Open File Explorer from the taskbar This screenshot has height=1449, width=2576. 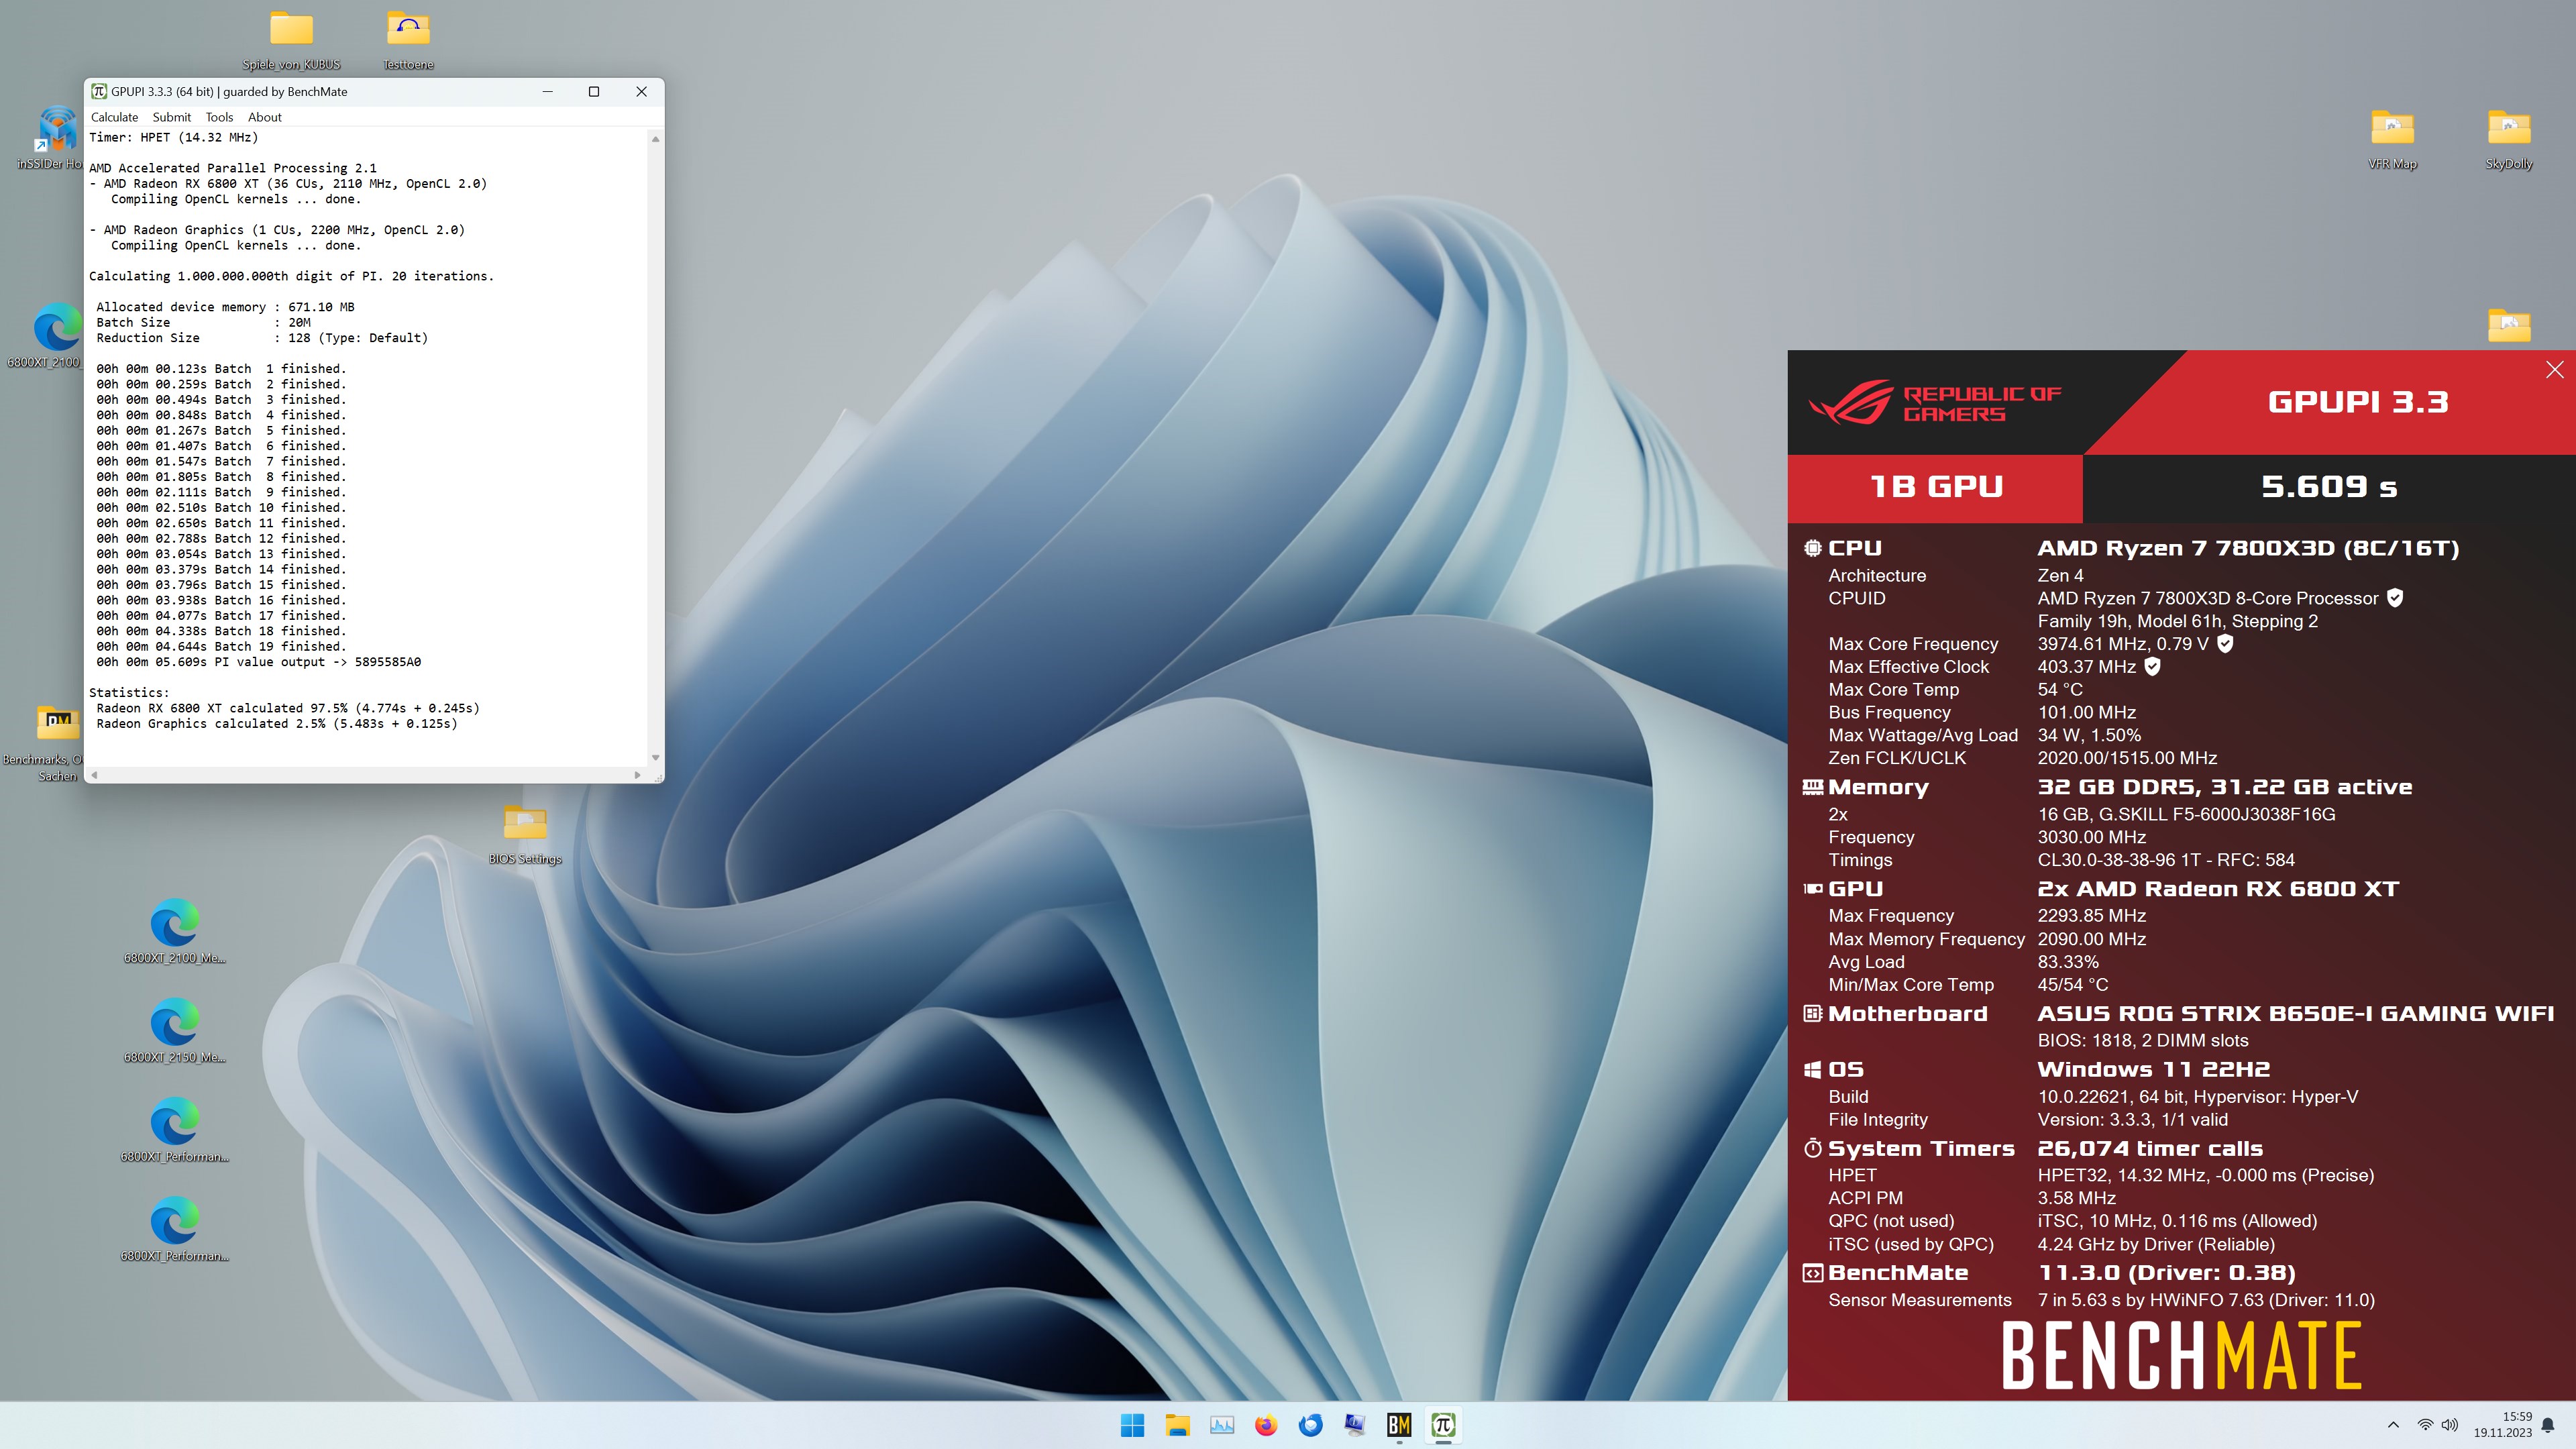click(1177, 1425)
